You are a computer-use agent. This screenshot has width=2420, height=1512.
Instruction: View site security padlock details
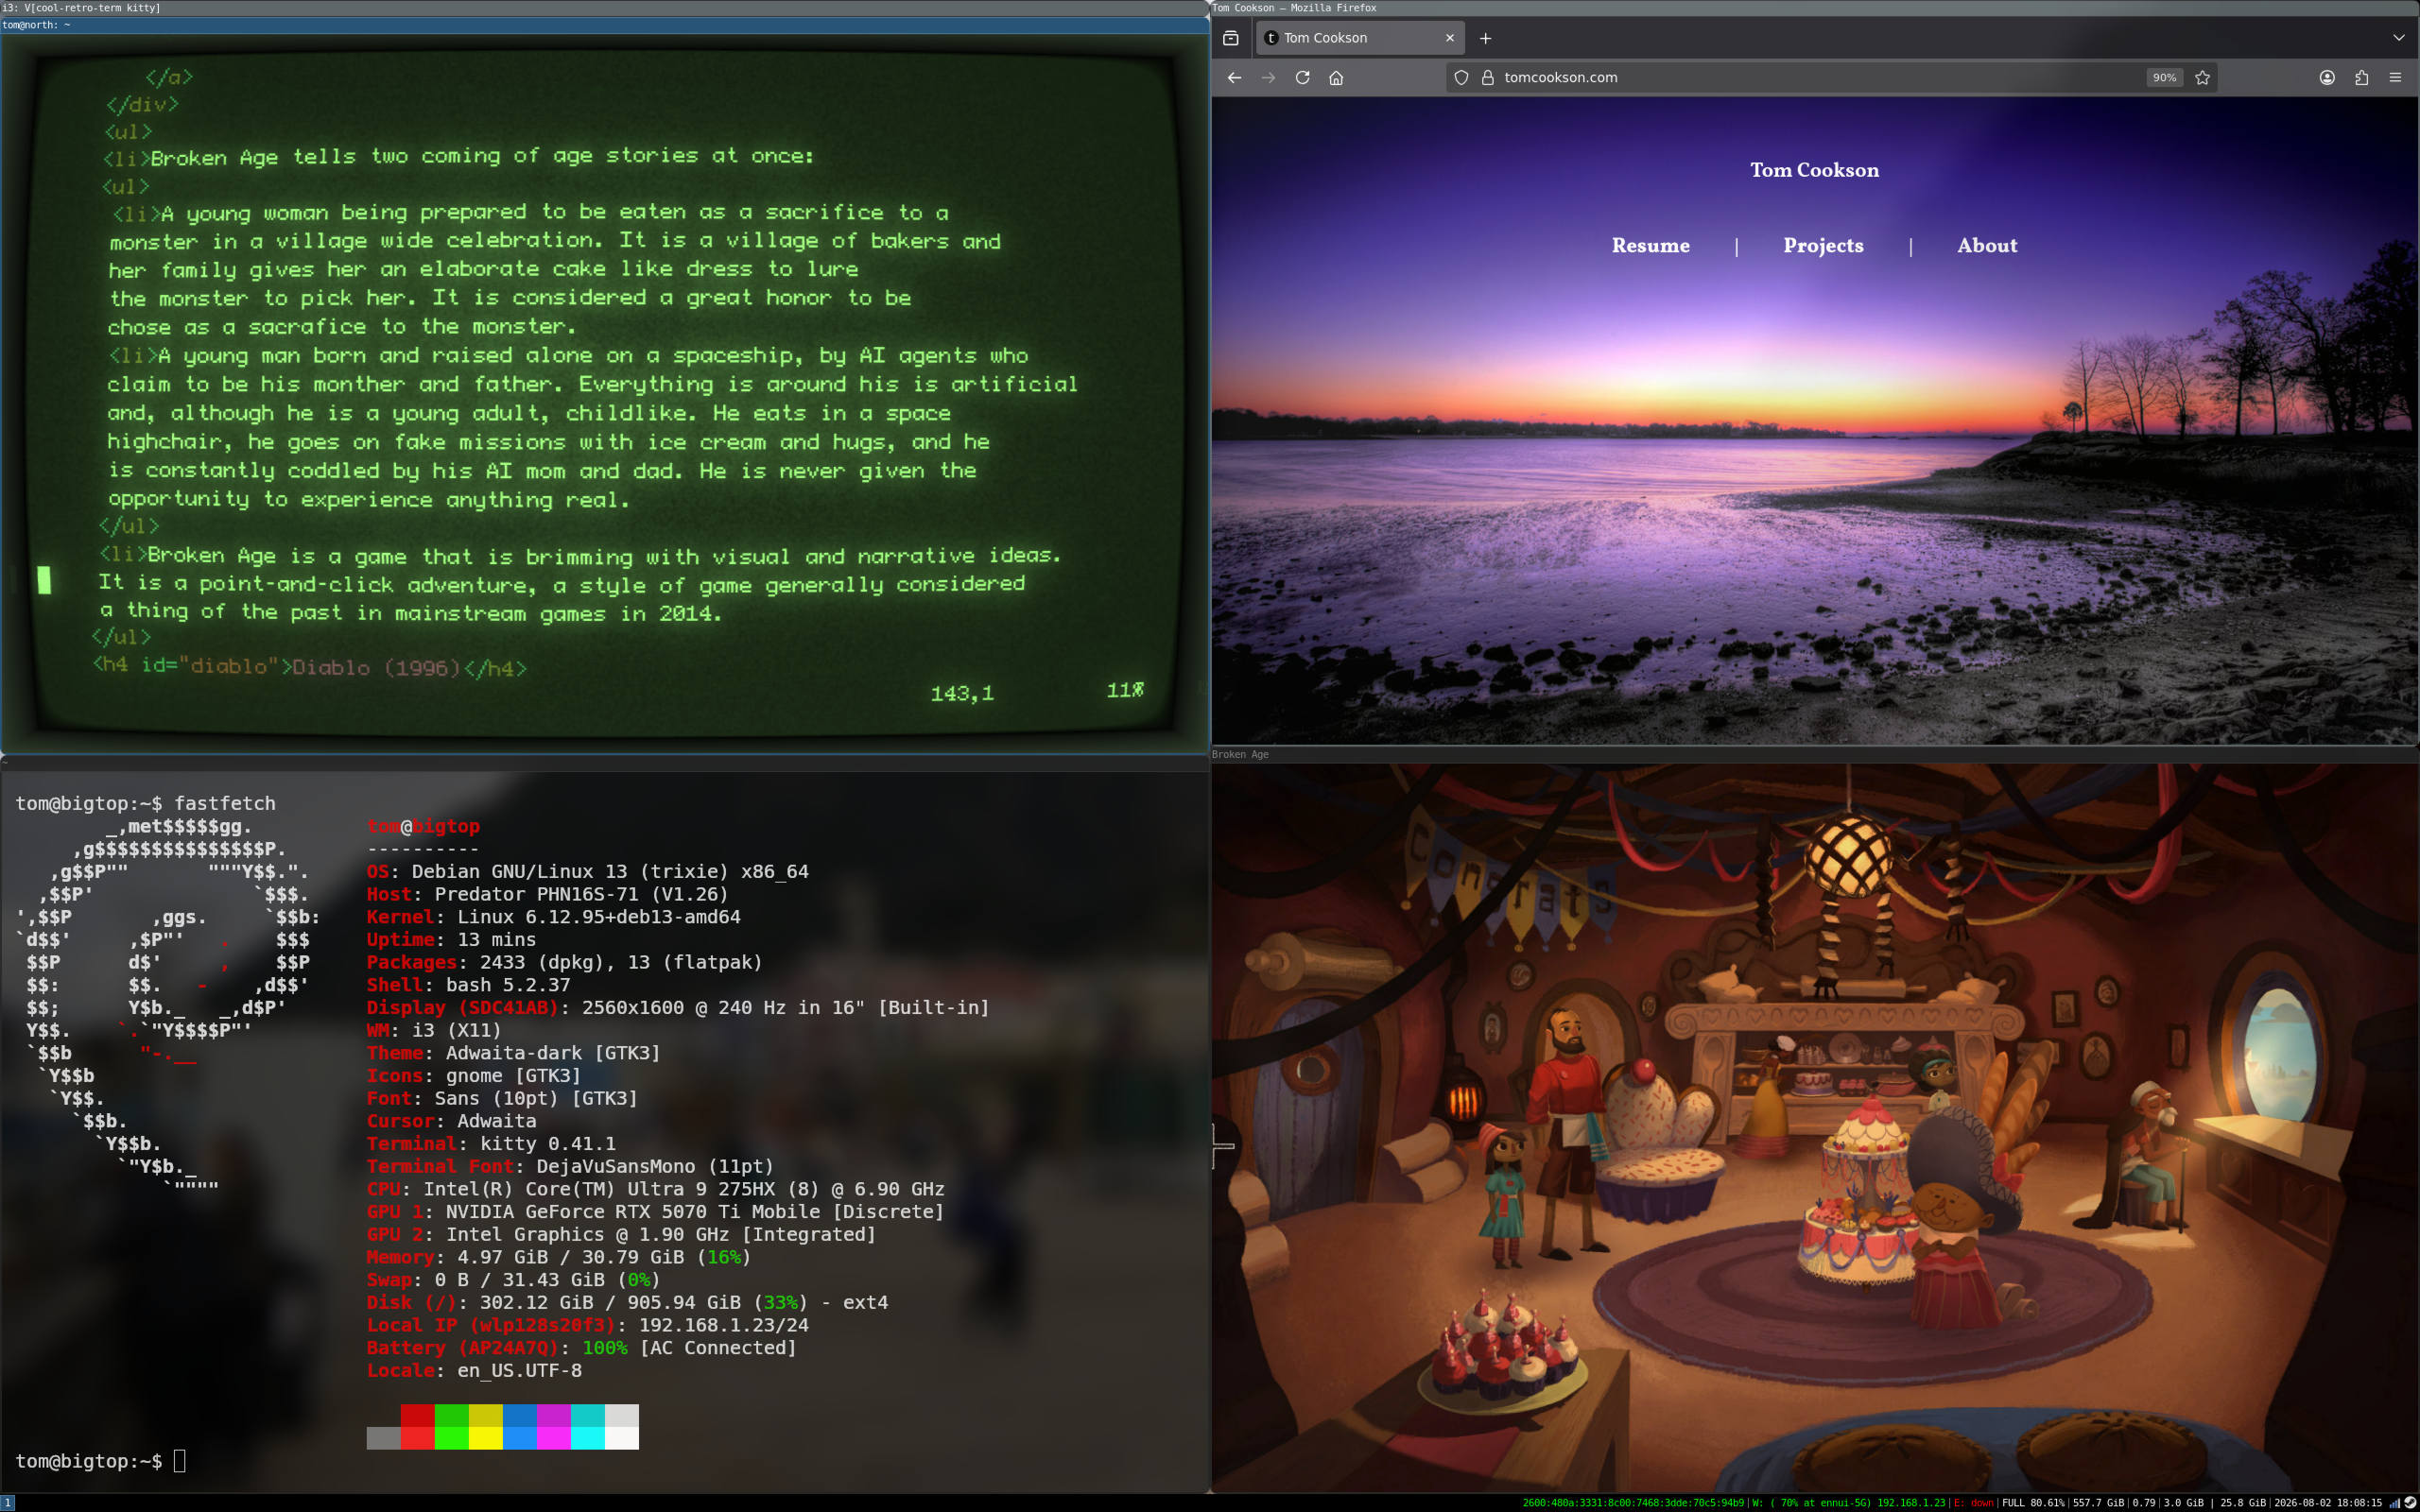pos(1487,77)
